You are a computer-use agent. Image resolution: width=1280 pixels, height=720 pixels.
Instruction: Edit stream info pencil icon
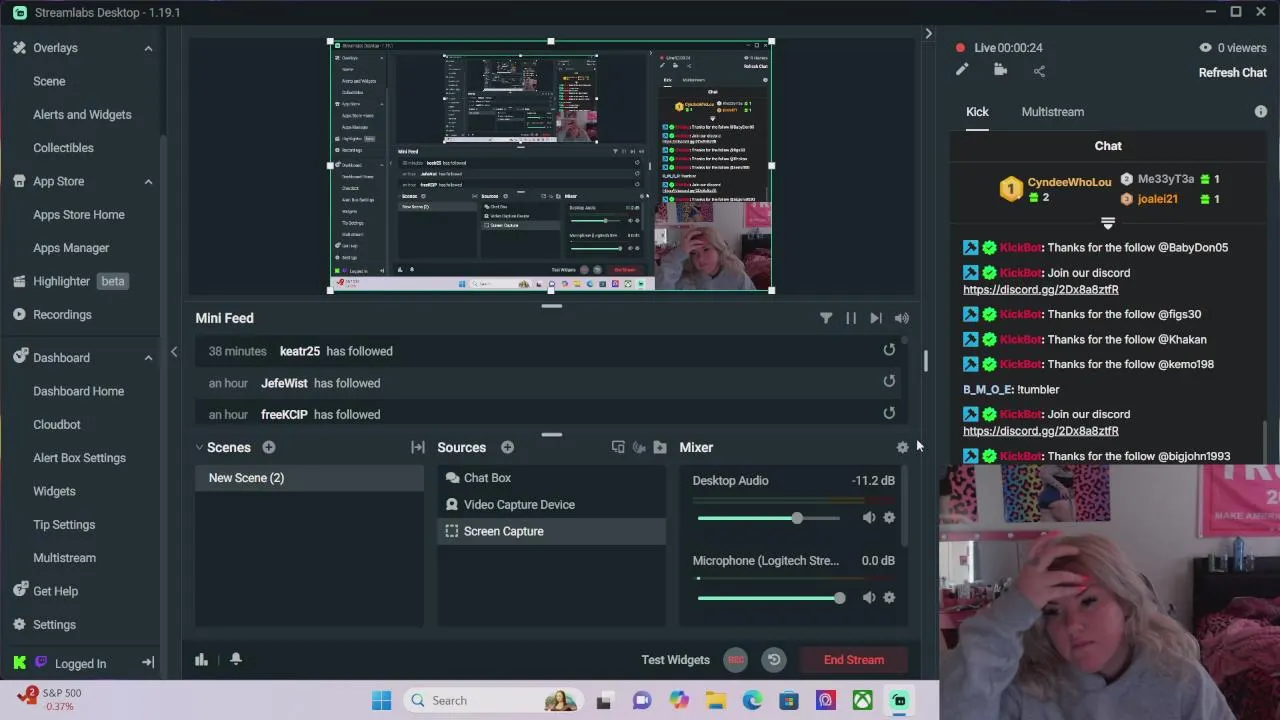[962, 70]
